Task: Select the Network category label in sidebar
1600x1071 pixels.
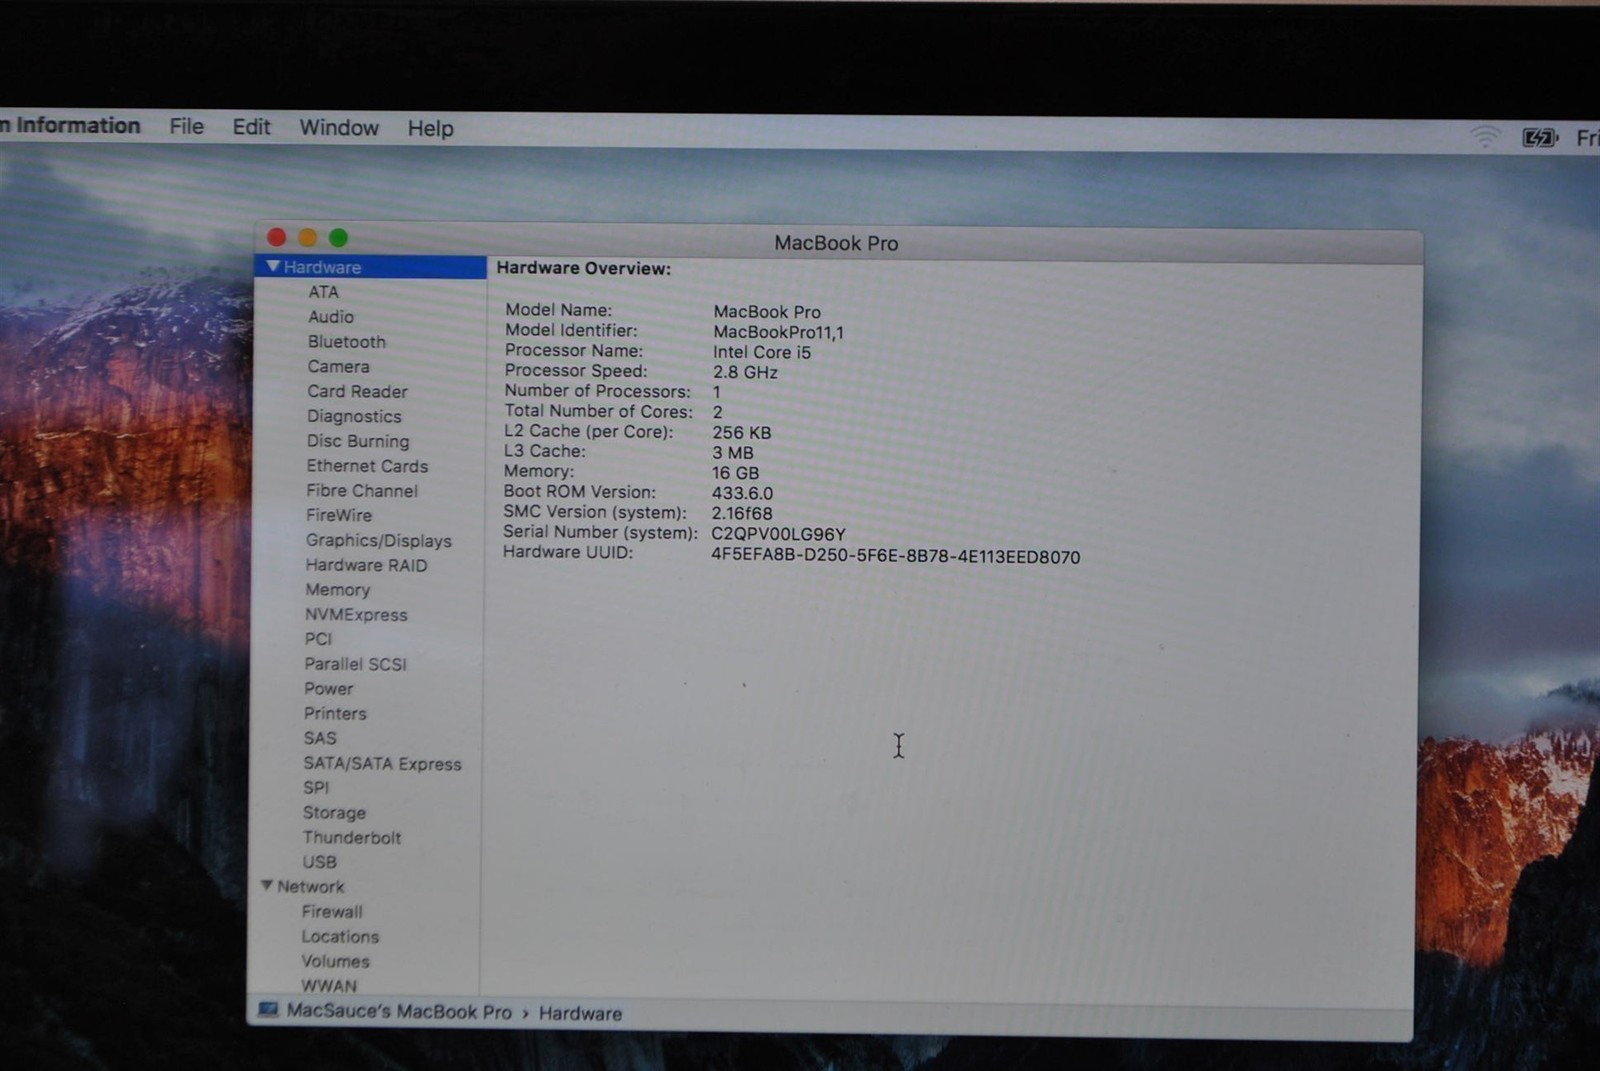Action: 310,887
